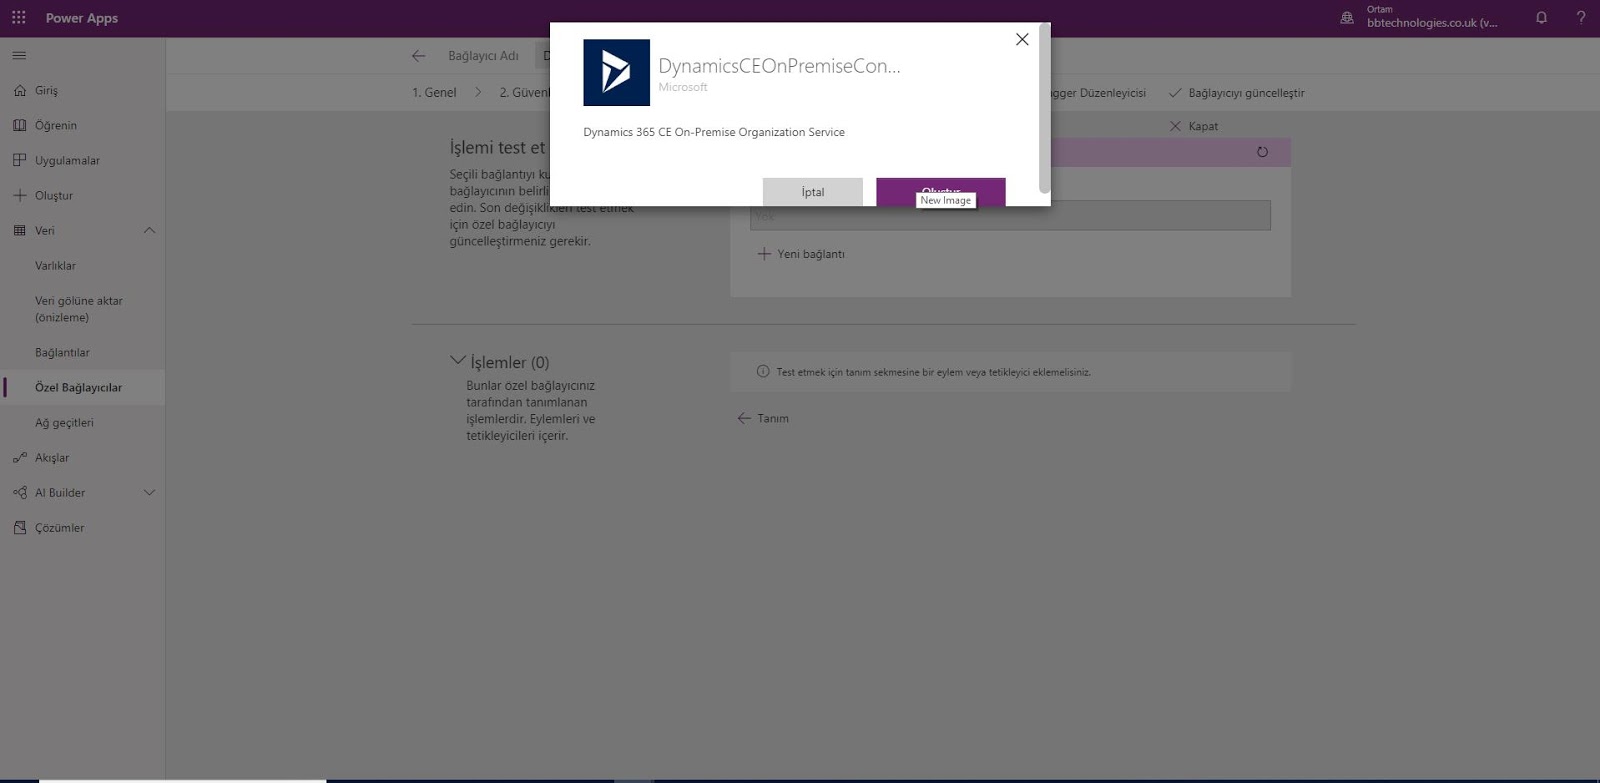Click the refresh connections icon
The image size is (1600, 783).
[1262, 152]
